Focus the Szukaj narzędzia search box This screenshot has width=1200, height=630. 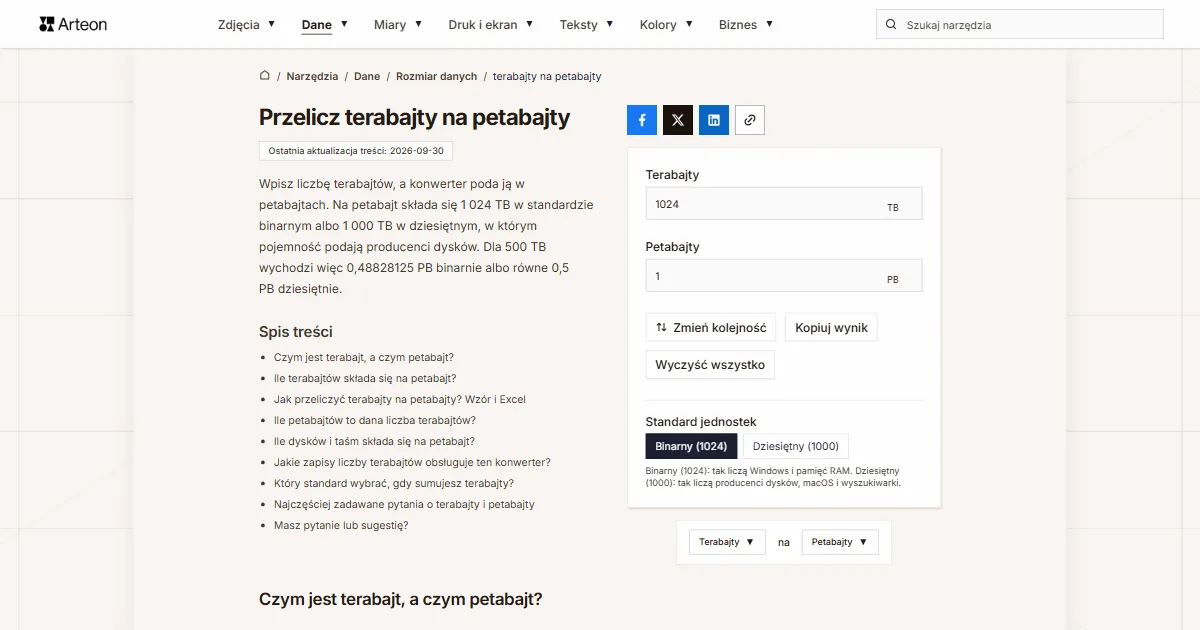tap(1020, 25)
